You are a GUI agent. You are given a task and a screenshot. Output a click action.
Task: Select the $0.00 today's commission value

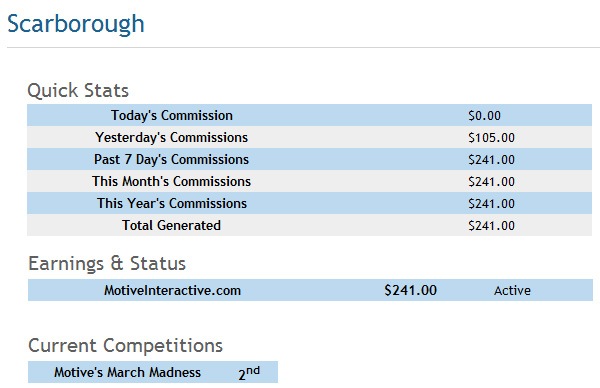[484, 116]
